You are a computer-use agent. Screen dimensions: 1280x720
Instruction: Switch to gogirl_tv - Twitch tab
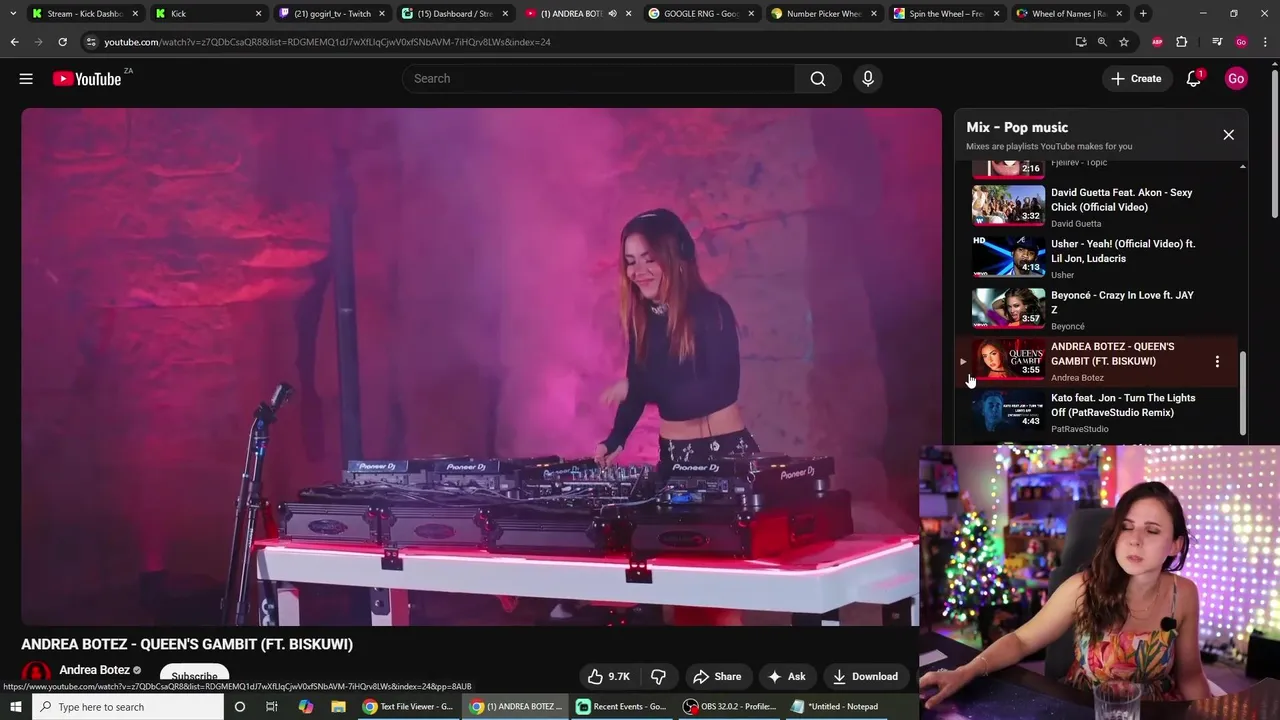click(332, 14)
